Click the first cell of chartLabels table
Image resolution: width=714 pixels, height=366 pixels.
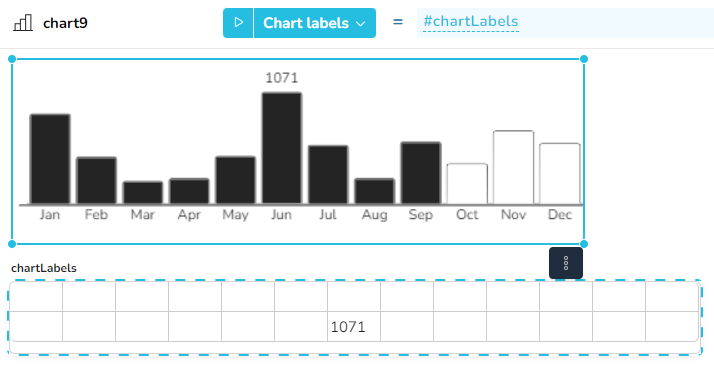pos(36,296)
